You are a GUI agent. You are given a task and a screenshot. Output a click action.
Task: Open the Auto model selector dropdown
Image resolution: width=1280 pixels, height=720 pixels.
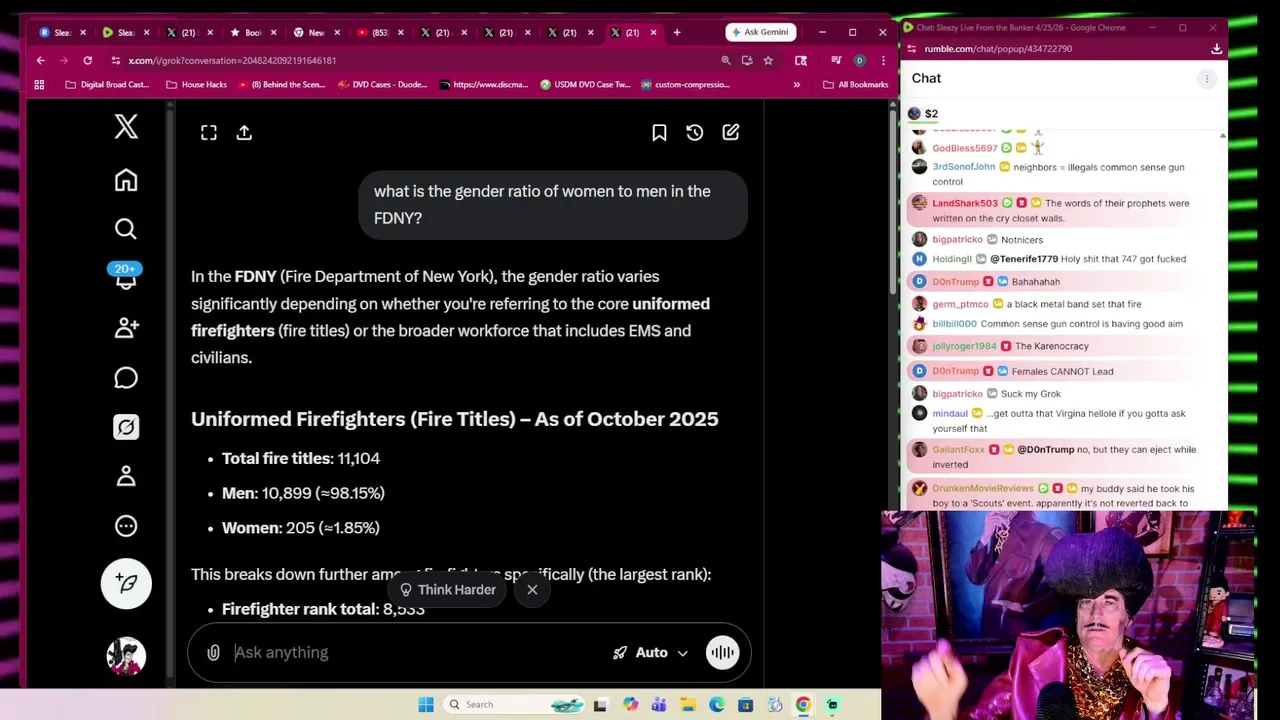click(650, 653)
